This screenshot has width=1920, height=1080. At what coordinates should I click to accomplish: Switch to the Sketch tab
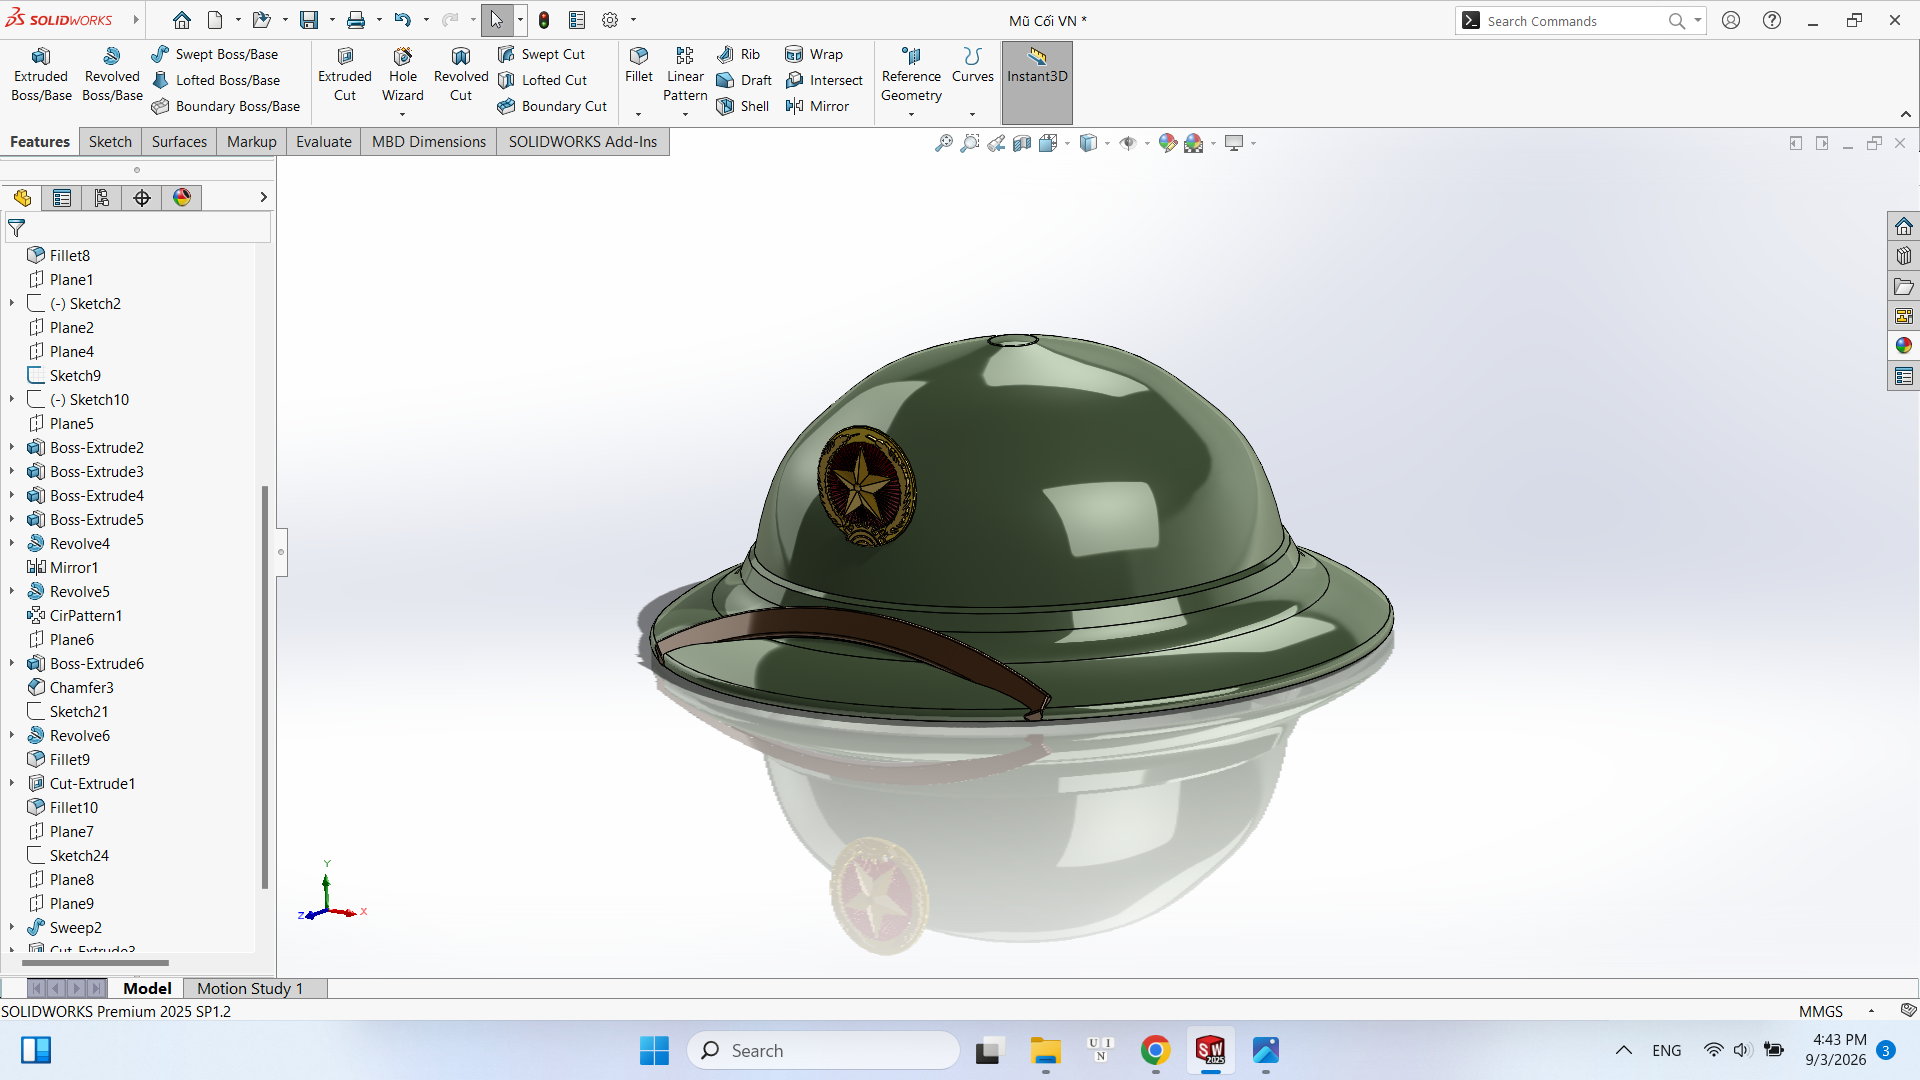[x=110, y=142]
